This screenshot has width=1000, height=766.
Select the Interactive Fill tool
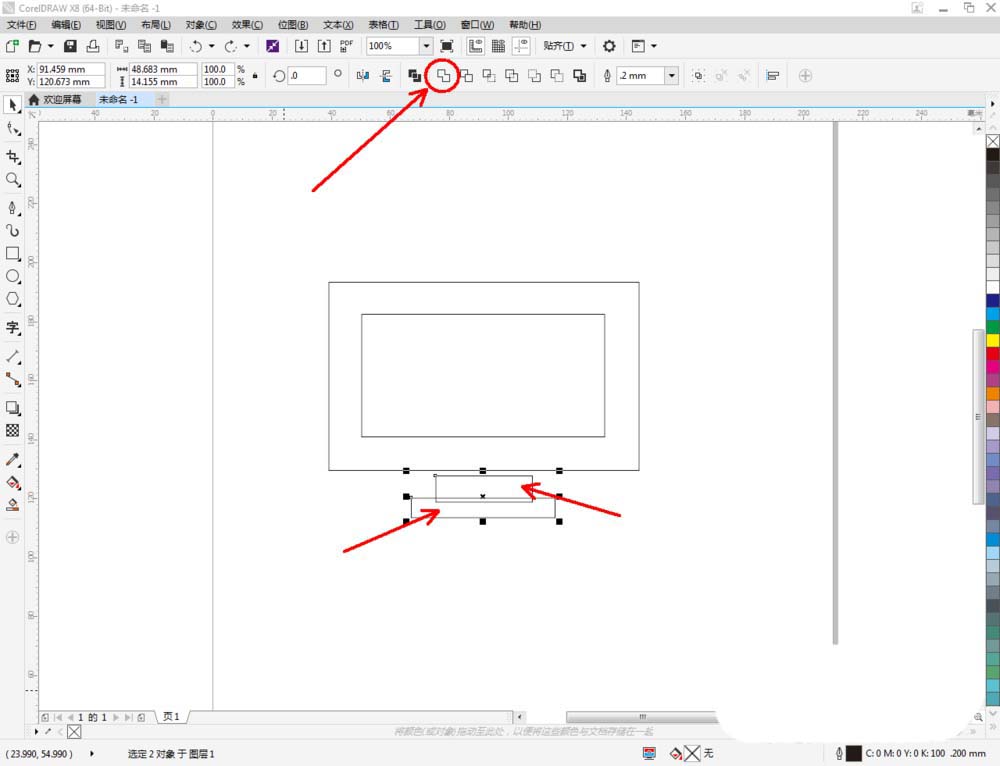[13, 482]
